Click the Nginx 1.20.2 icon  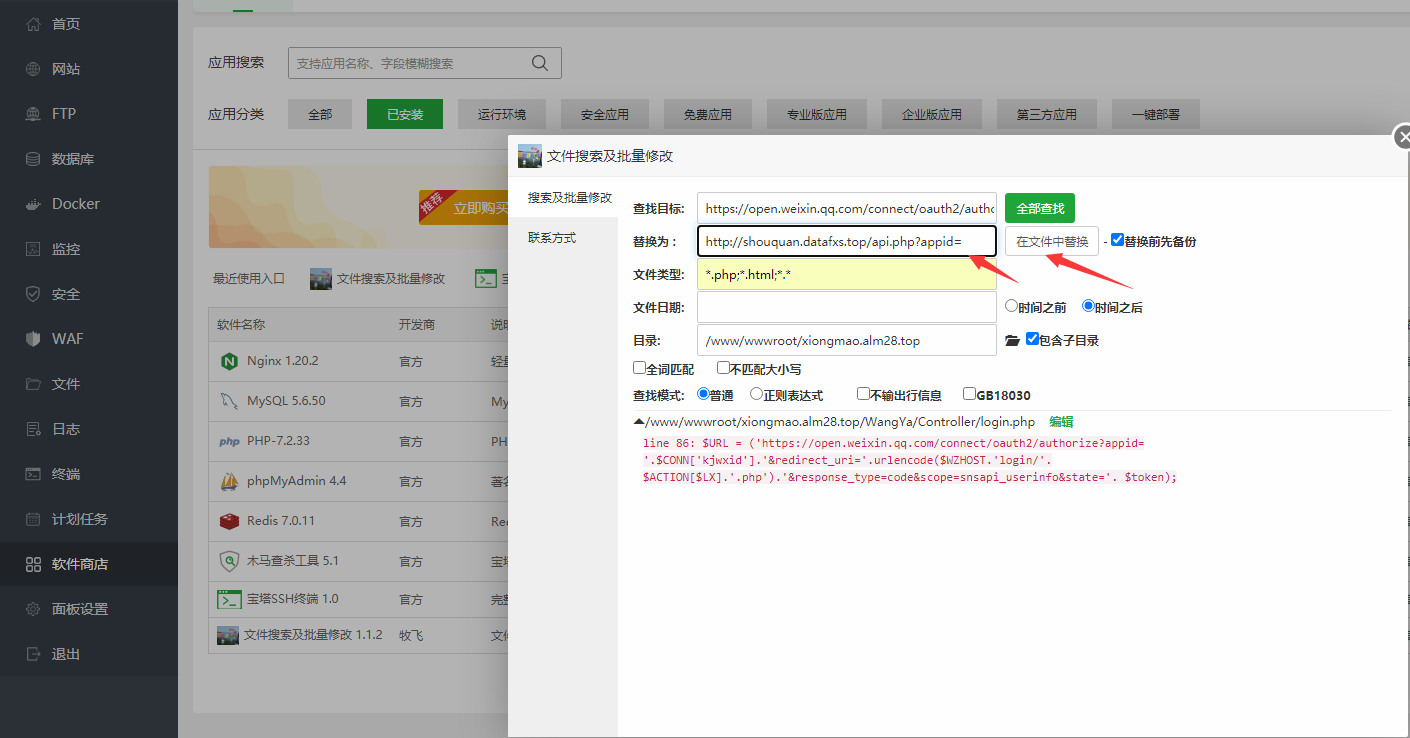click(229, 361)
